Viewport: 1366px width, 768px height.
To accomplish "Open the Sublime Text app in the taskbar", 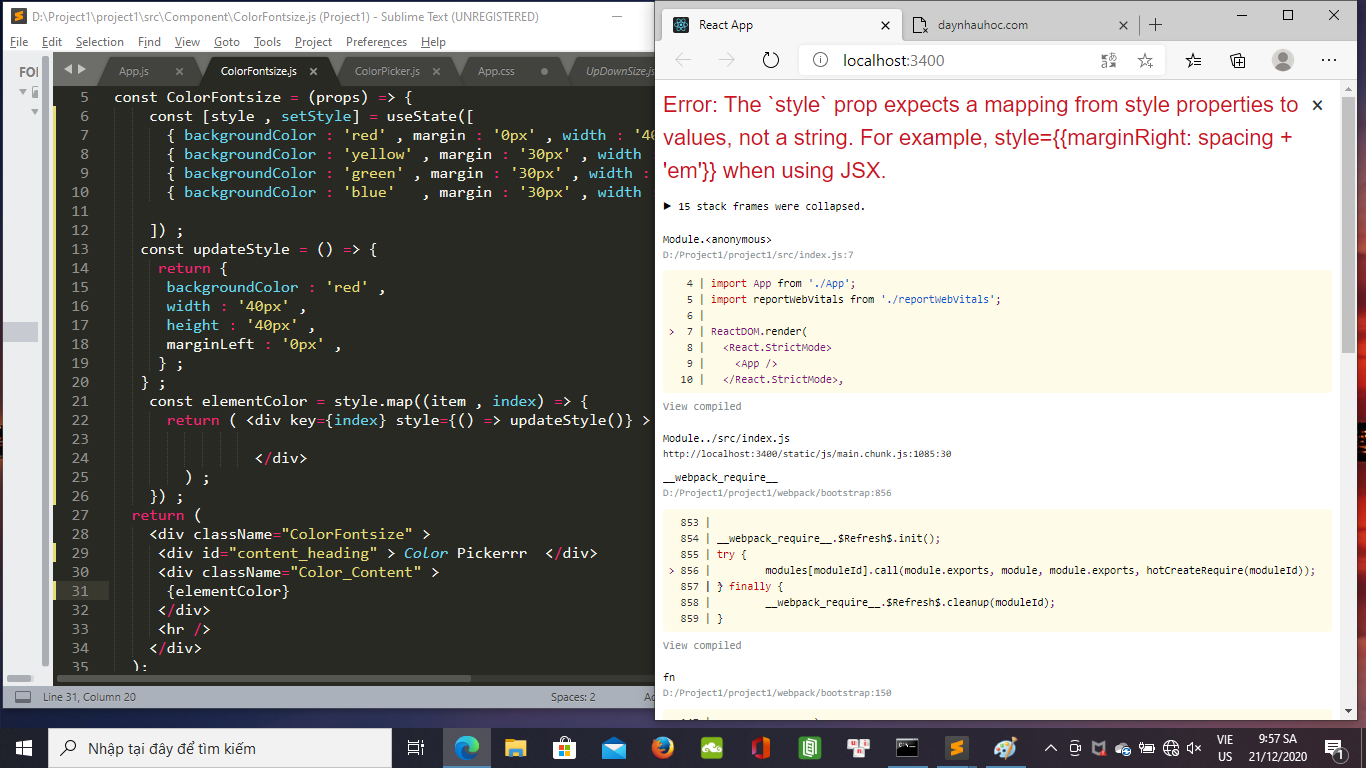I will tap(956, 748).
